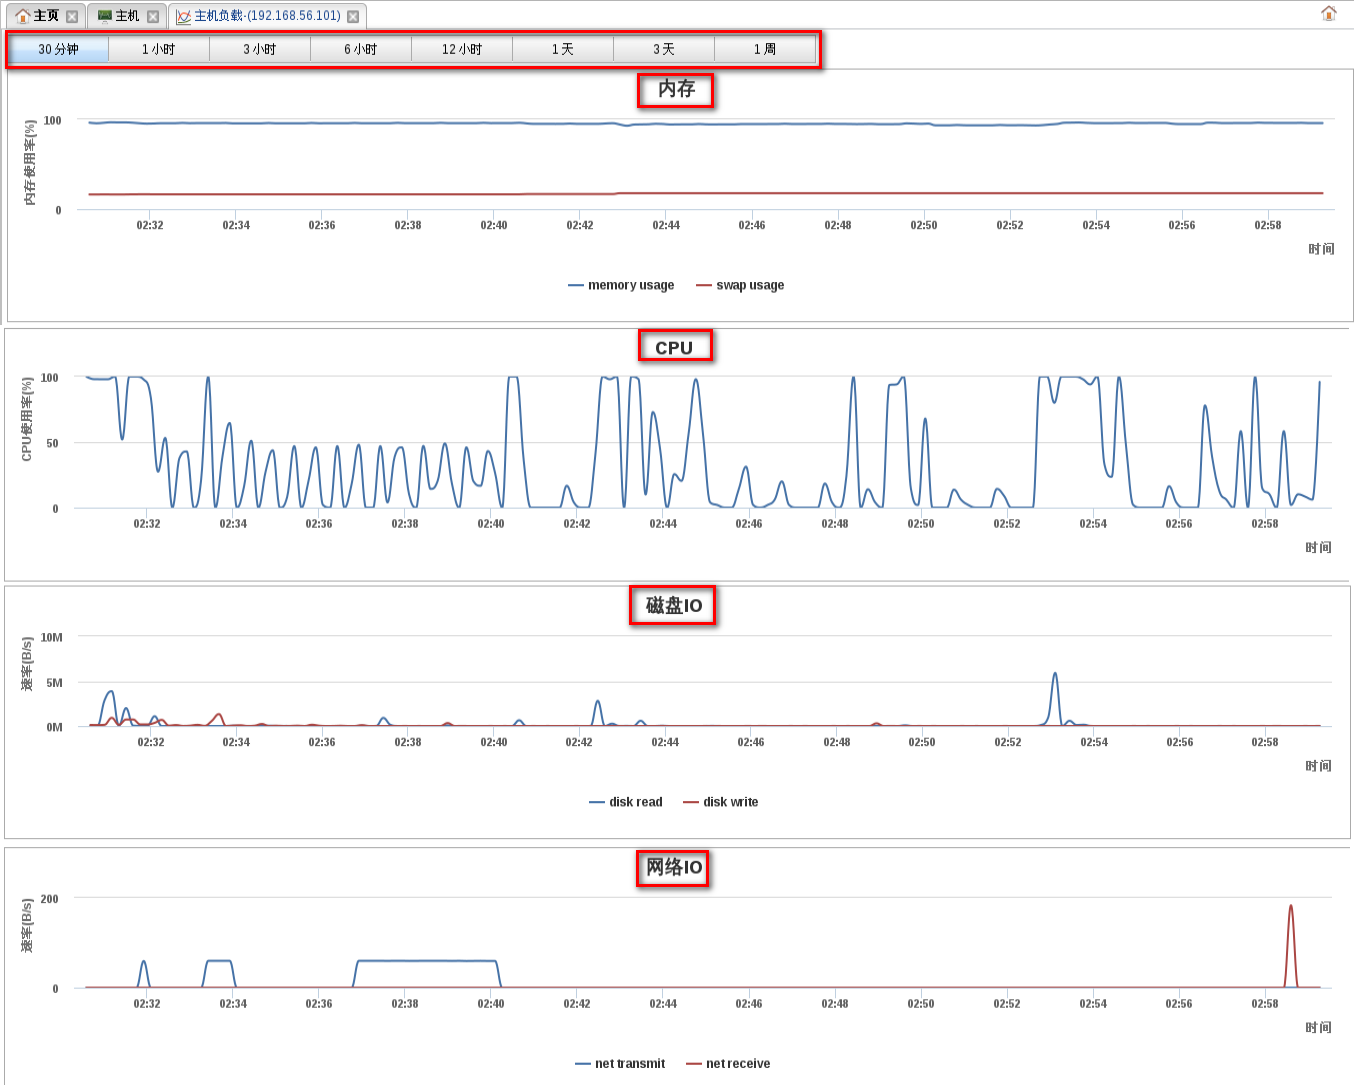The width and height of the screenshot is (1354, 1085).
Task: Click the 内存 chart title
Action: point(676,89)
